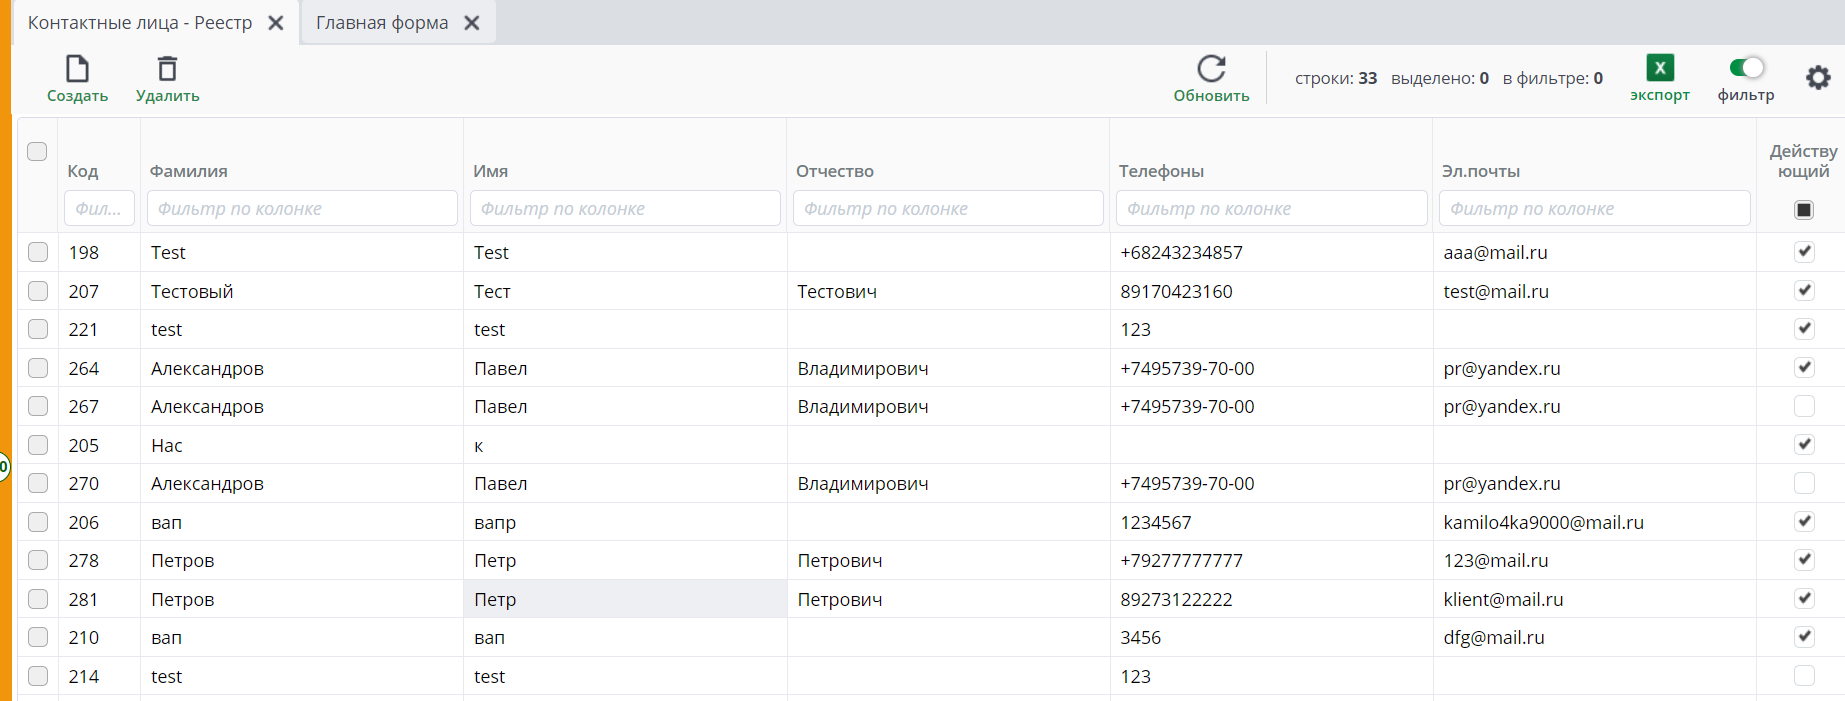Click the Фамилия column filter field

click(302, 209)
